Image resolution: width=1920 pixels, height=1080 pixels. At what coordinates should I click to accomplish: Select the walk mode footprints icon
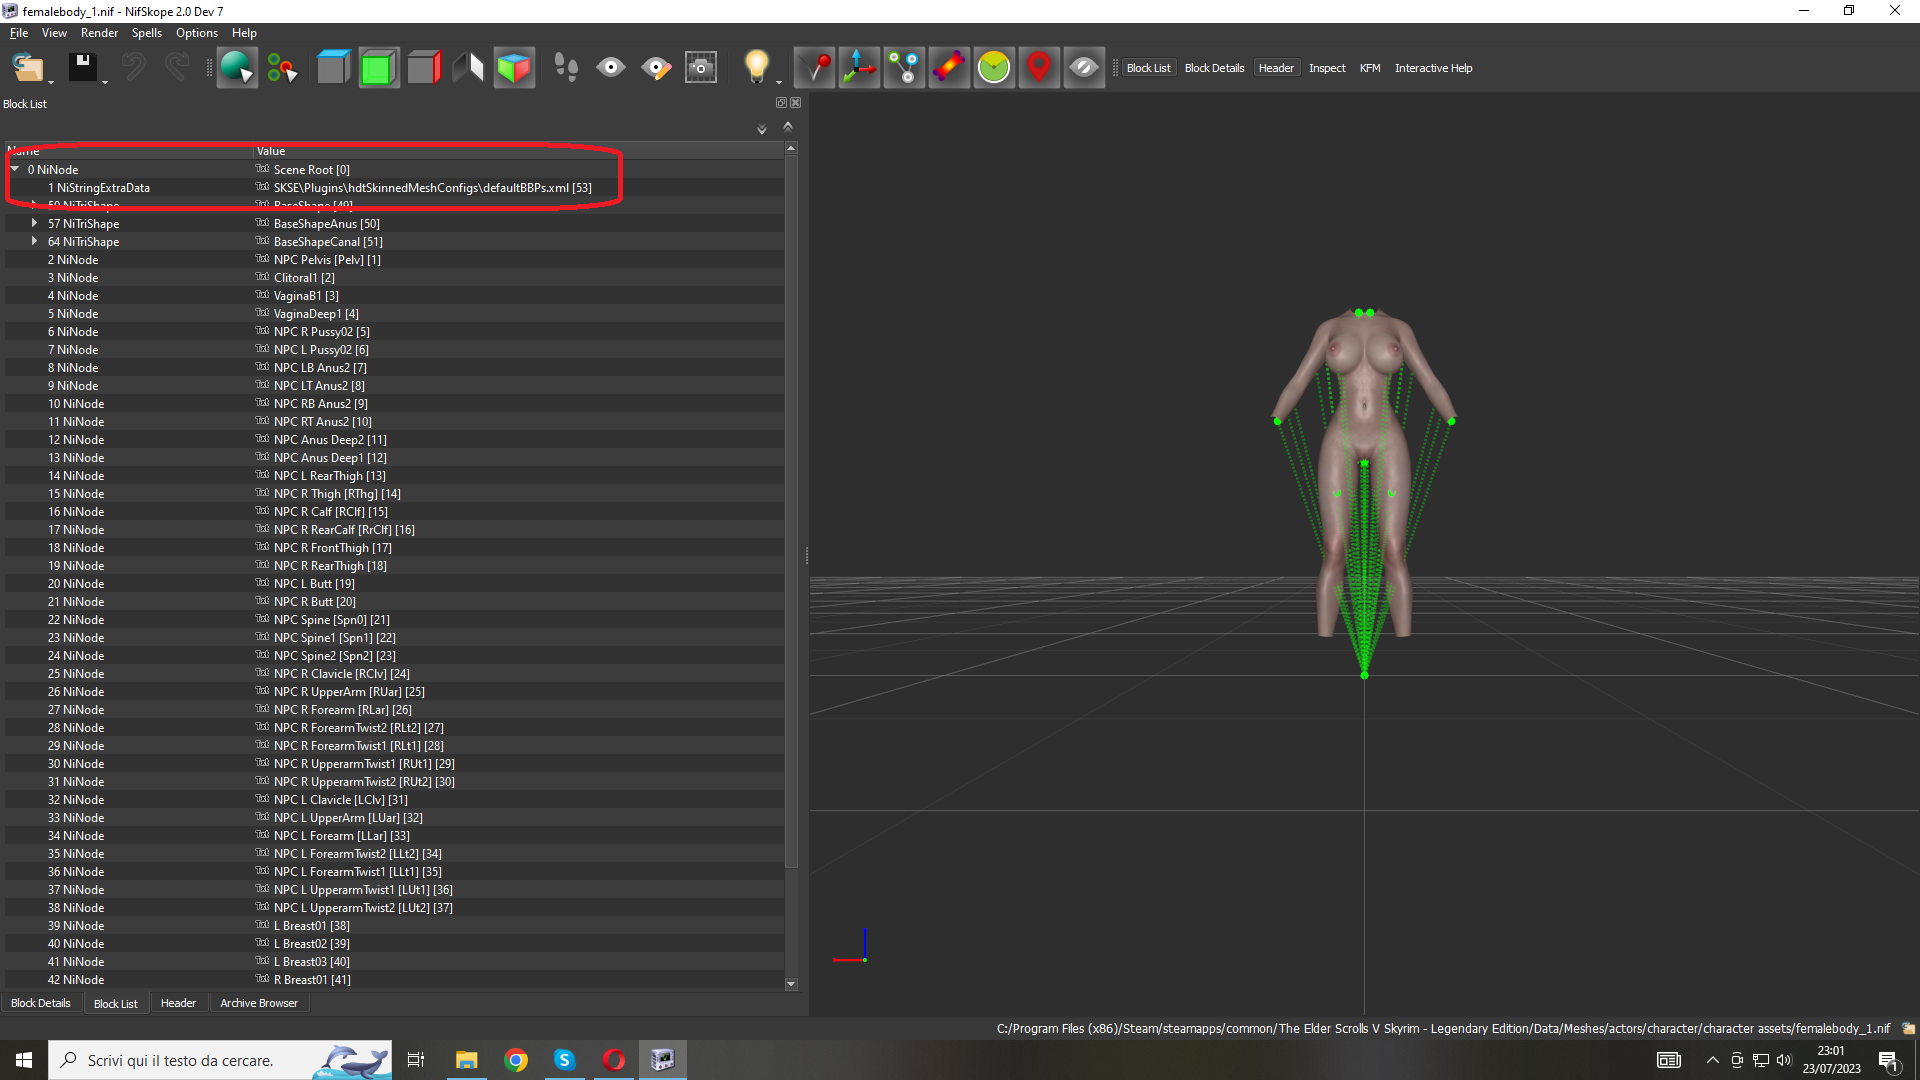pyautogui.click(x=566, y=68)
